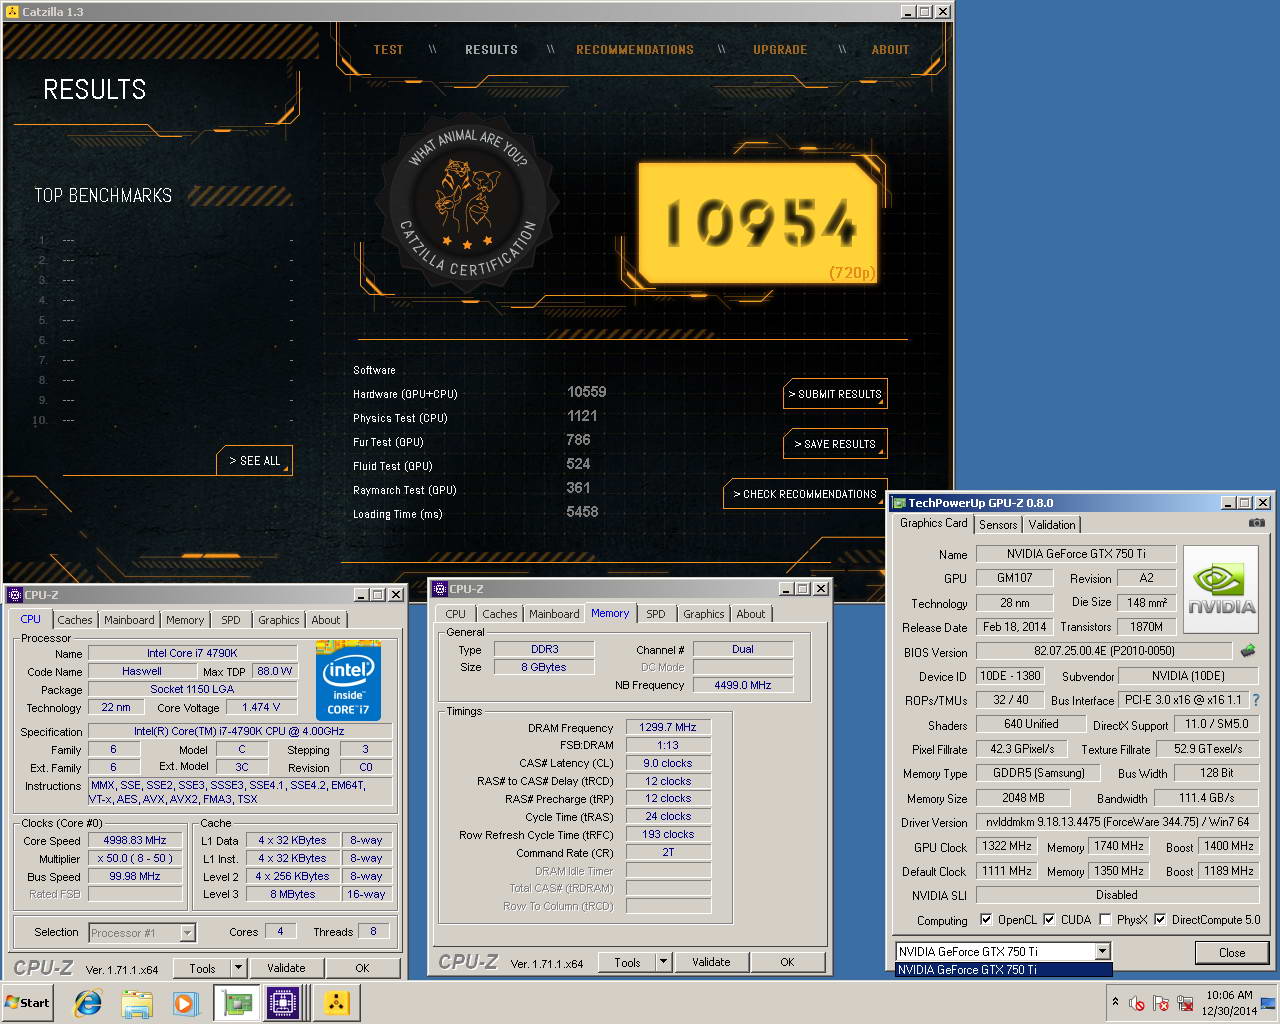Click the Hardware (GPU+CPU) score 10559

pyautogui.click(x=586, y=392)
